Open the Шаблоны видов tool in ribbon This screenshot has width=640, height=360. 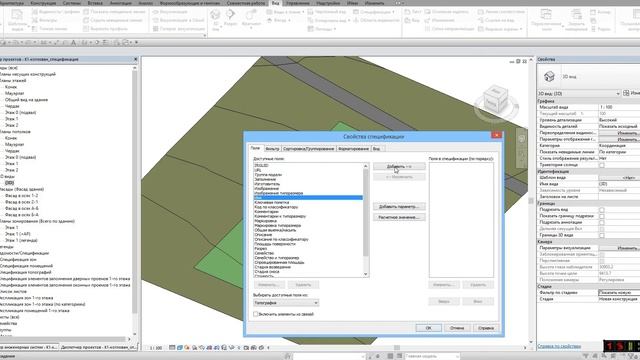point(17,20)
